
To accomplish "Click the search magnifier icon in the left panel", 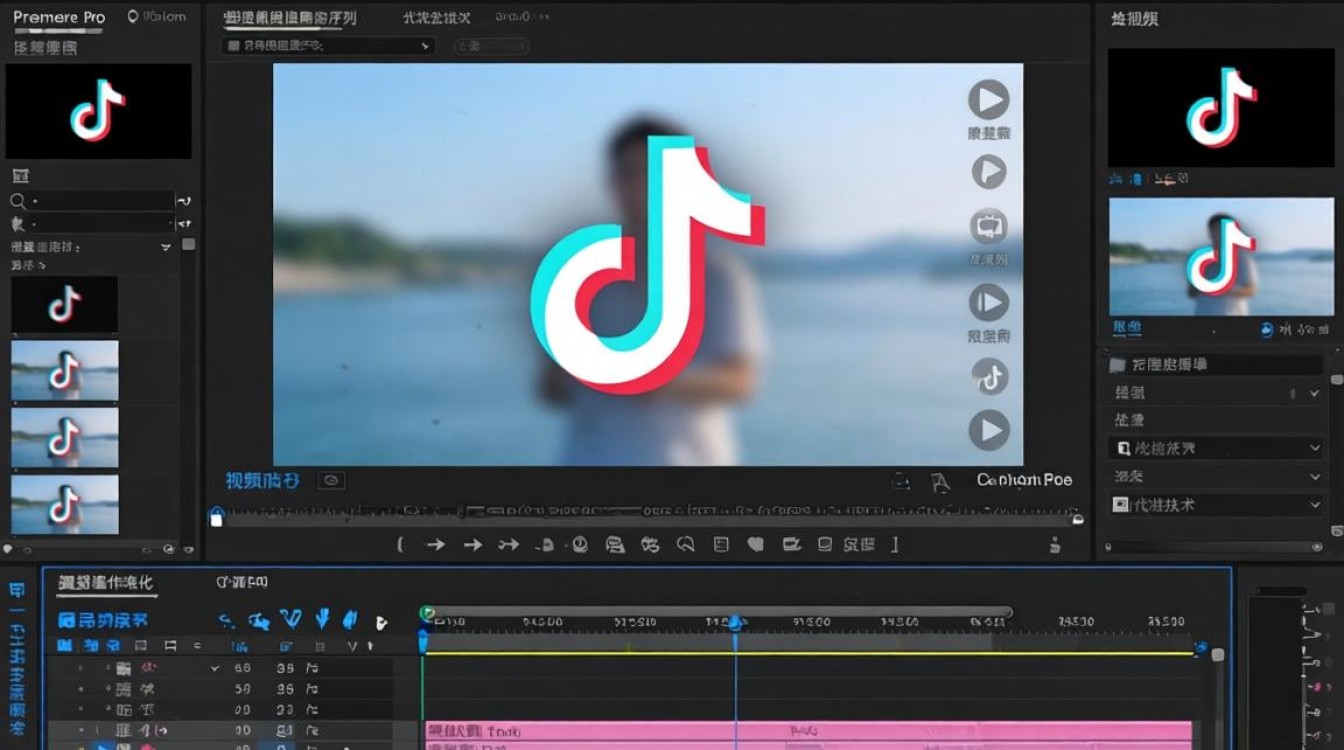I will point(18,201).
